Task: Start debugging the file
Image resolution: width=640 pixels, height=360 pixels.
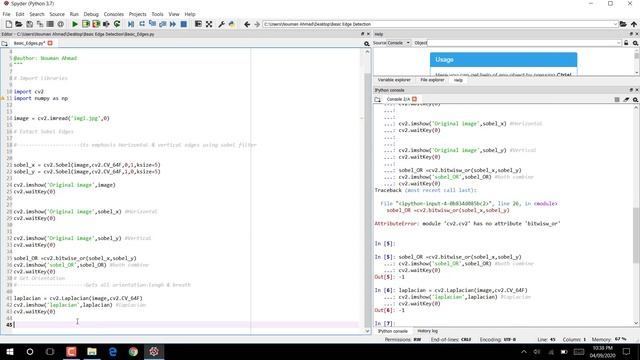Action: tap(131, 24)
